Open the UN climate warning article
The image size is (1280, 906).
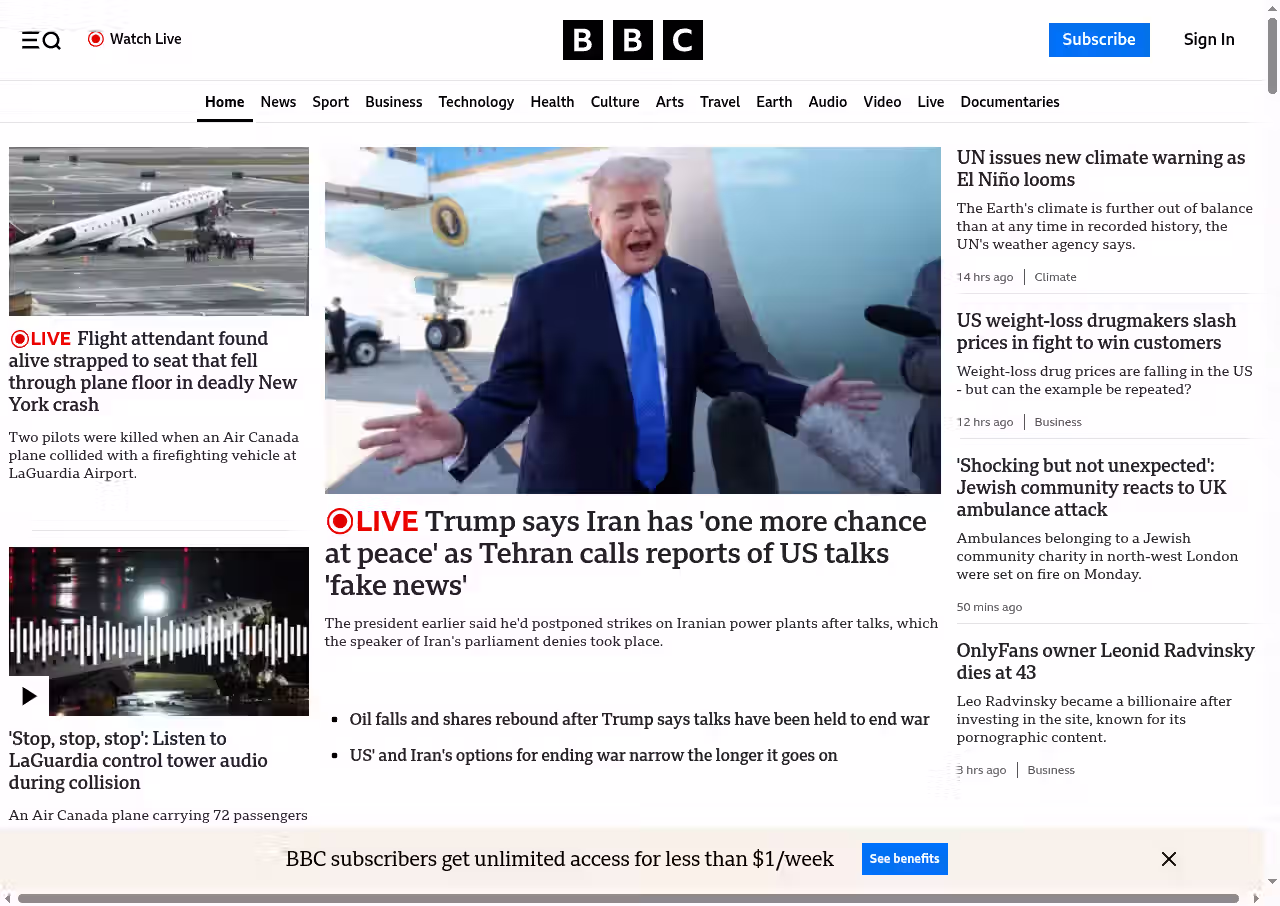coord(1100,169)
